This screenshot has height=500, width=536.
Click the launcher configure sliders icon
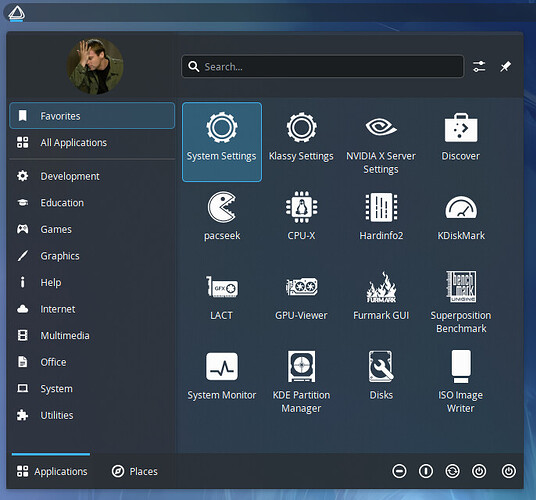[x=479, y=66]
